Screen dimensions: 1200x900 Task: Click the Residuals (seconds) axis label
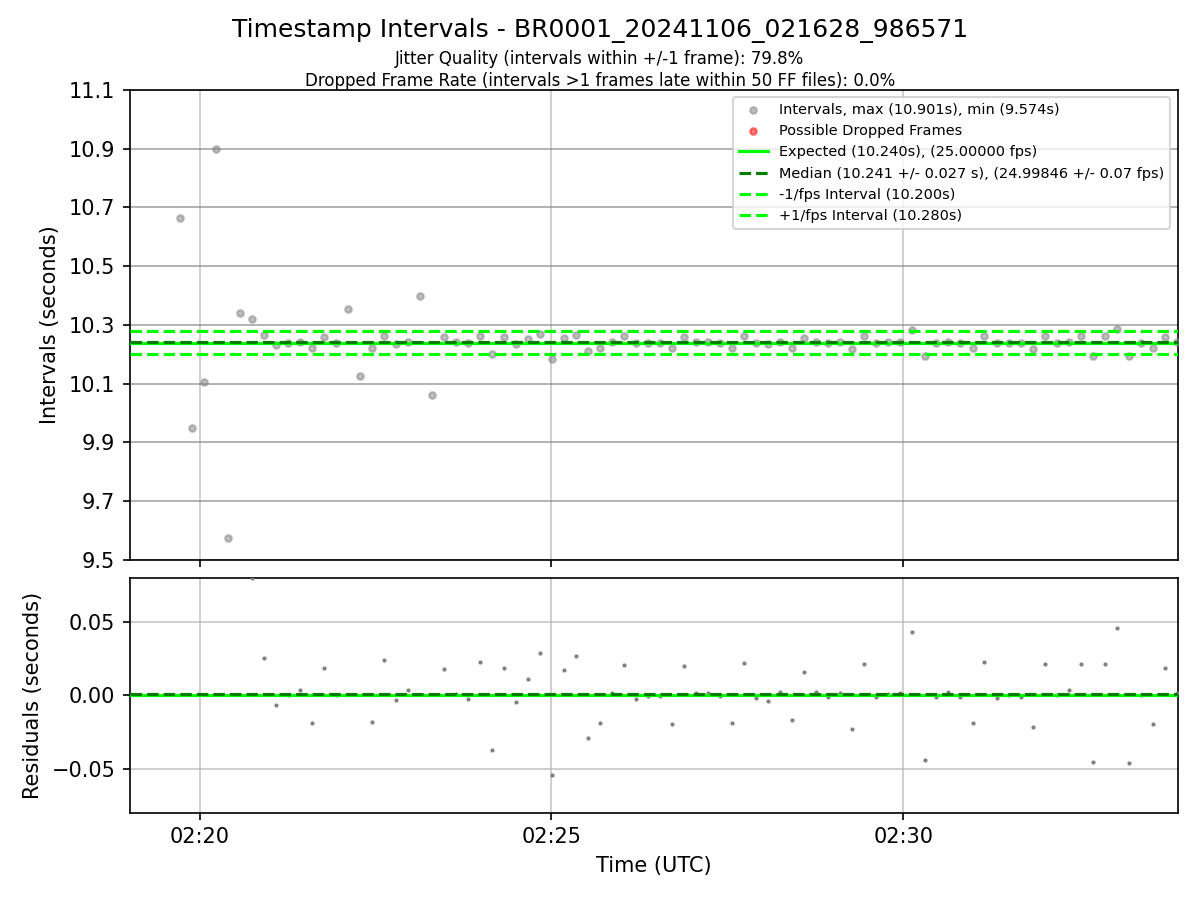pos(31,696)
